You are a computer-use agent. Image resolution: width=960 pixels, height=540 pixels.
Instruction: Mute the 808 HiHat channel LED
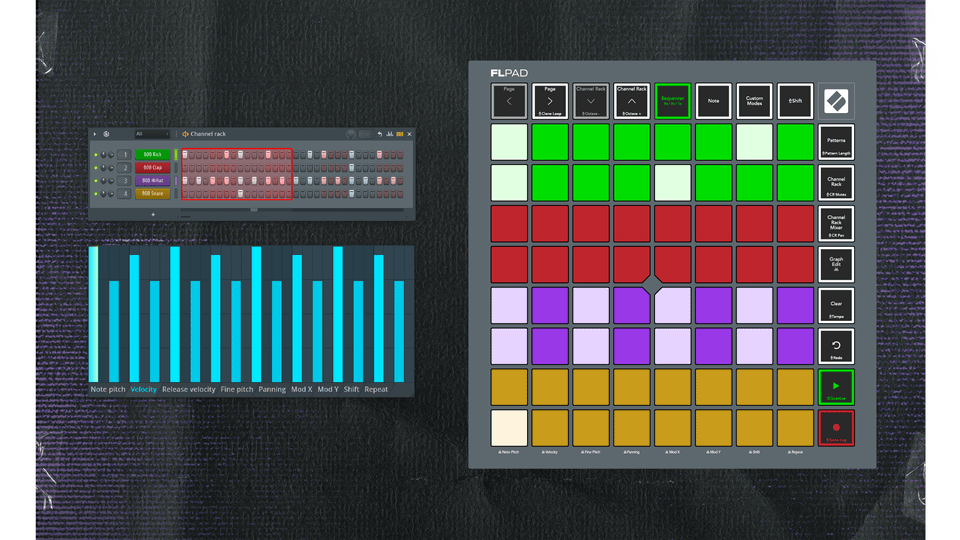tap(96, 181)
